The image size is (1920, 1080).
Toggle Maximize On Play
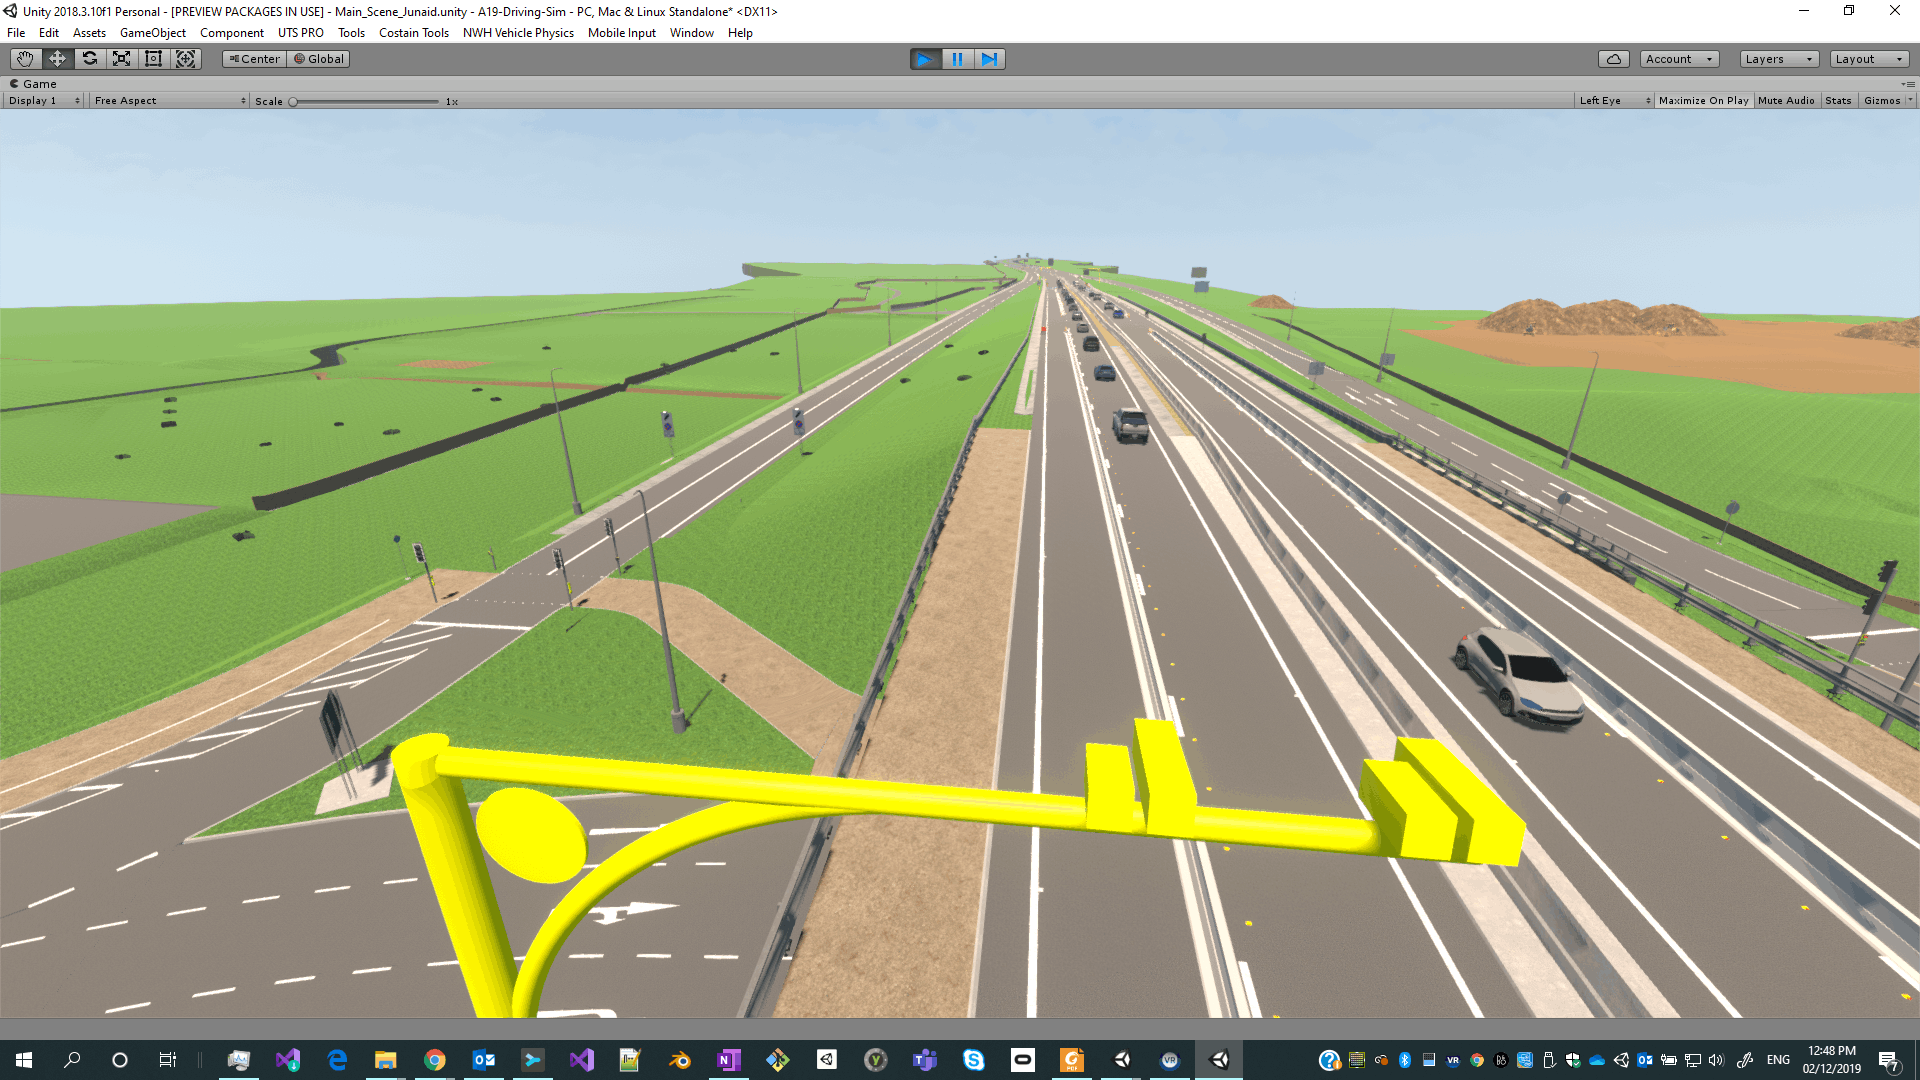point(1703,101)
